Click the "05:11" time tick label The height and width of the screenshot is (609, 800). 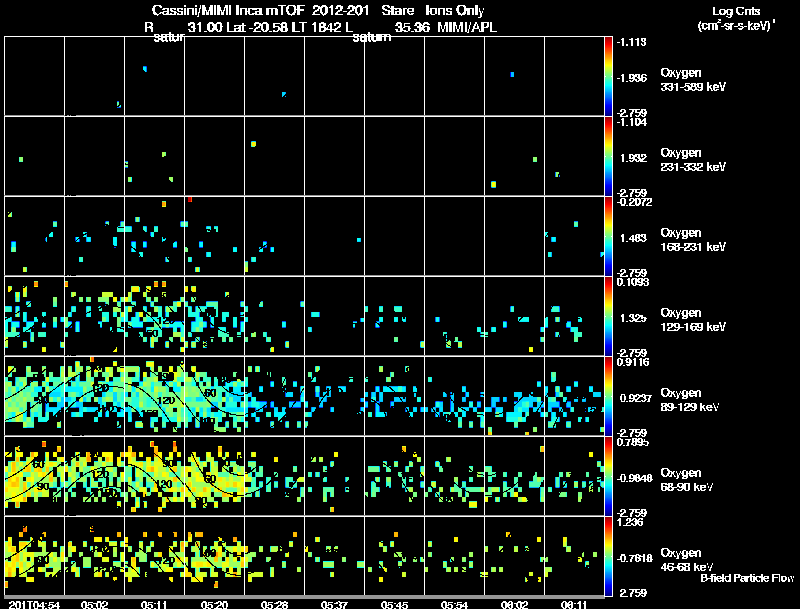click(x=154, y=605)
